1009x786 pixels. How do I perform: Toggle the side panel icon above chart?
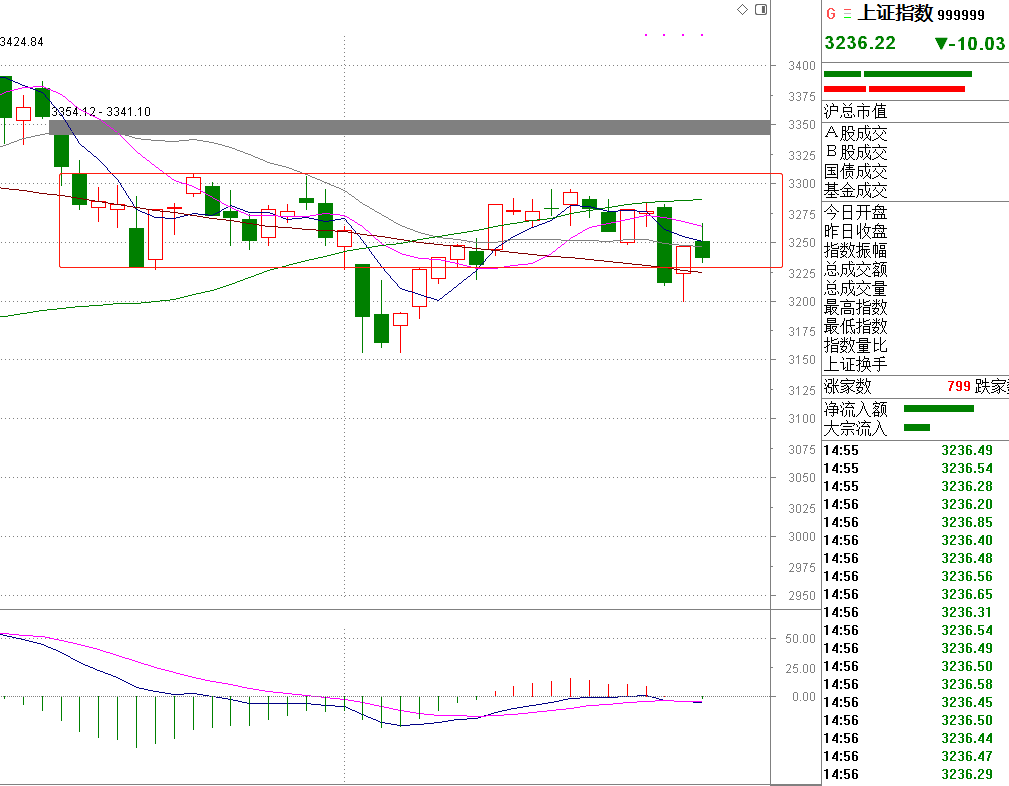(761, 10)
